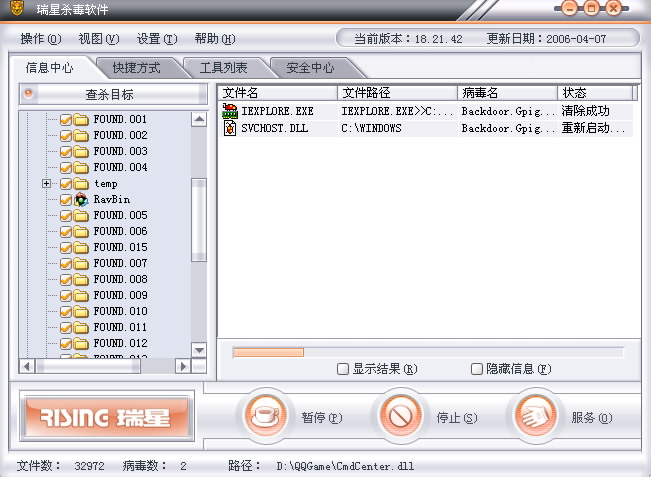The image size is (651, 477).
Task: Click the 暂停(P) label
Action: [x=322, y=418]
